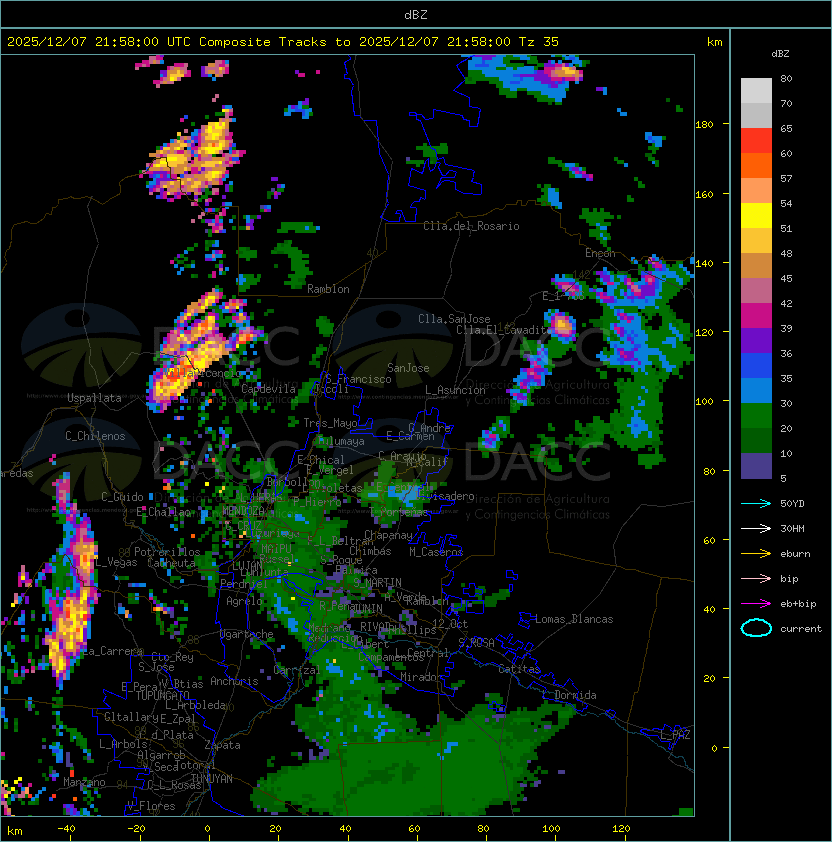Click the L_Dormida place label
Screen dimensions: 832x842
point(569,695)
